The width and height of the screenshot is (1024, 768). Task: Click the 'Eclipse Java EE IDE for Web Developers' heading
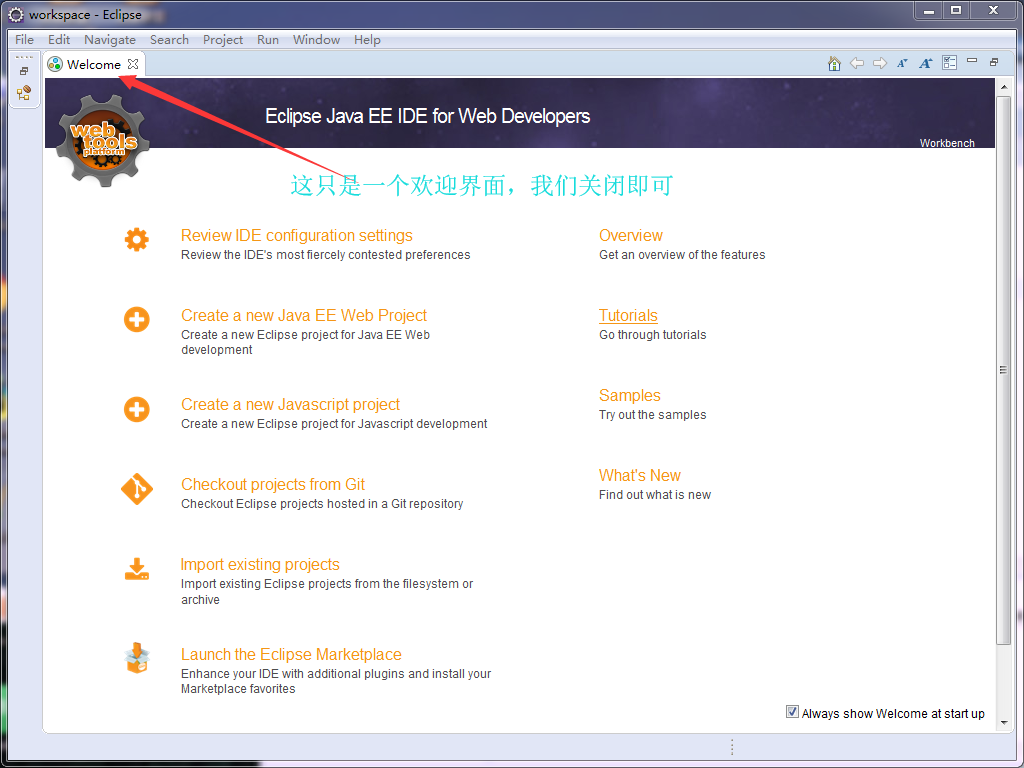427,116
